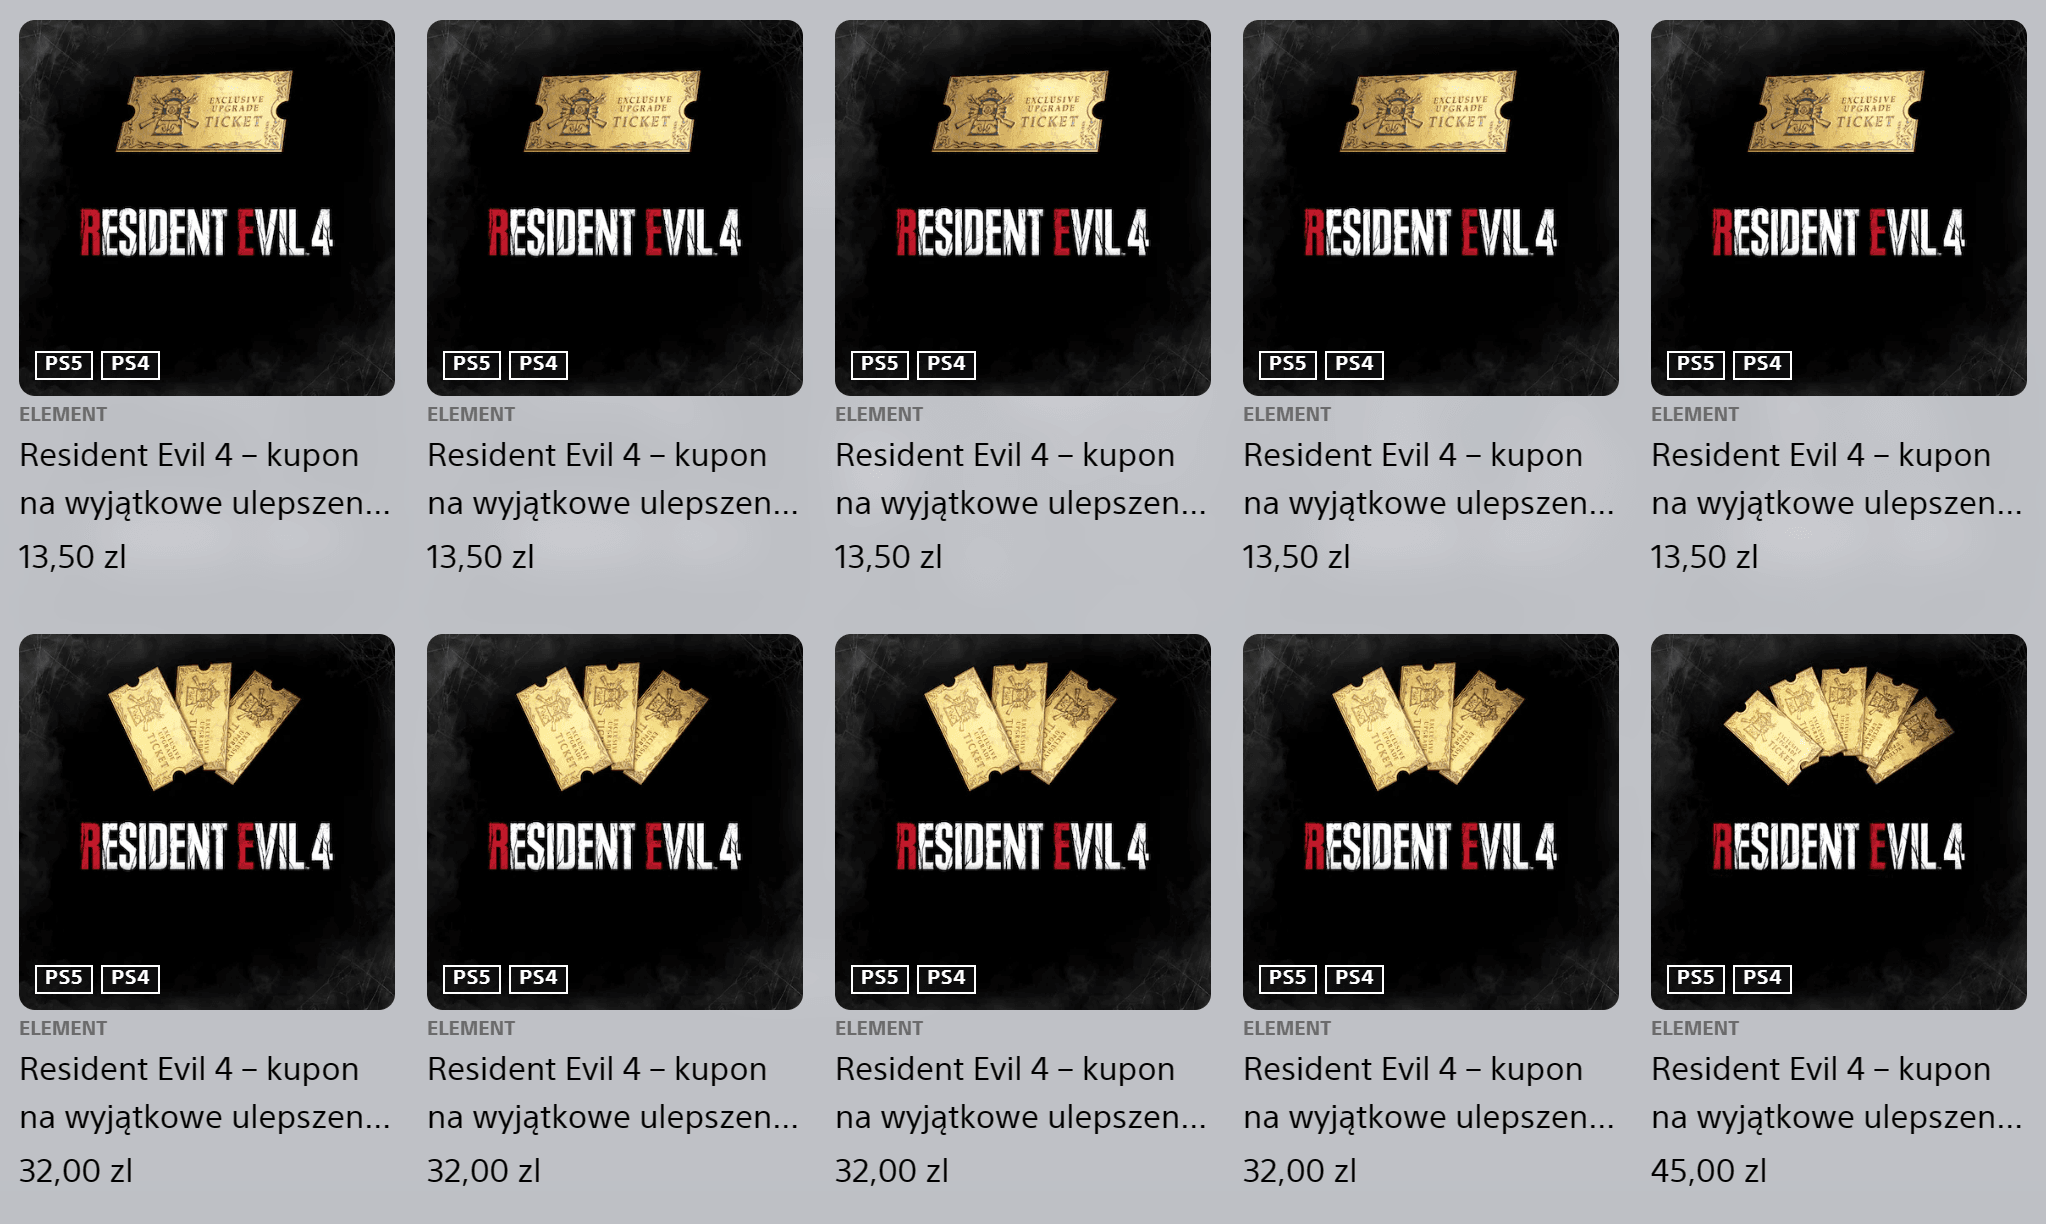Click golden ticket image on second top-row item
Viewport: 2046px width, 1224px height.
[x=613, y=111]
